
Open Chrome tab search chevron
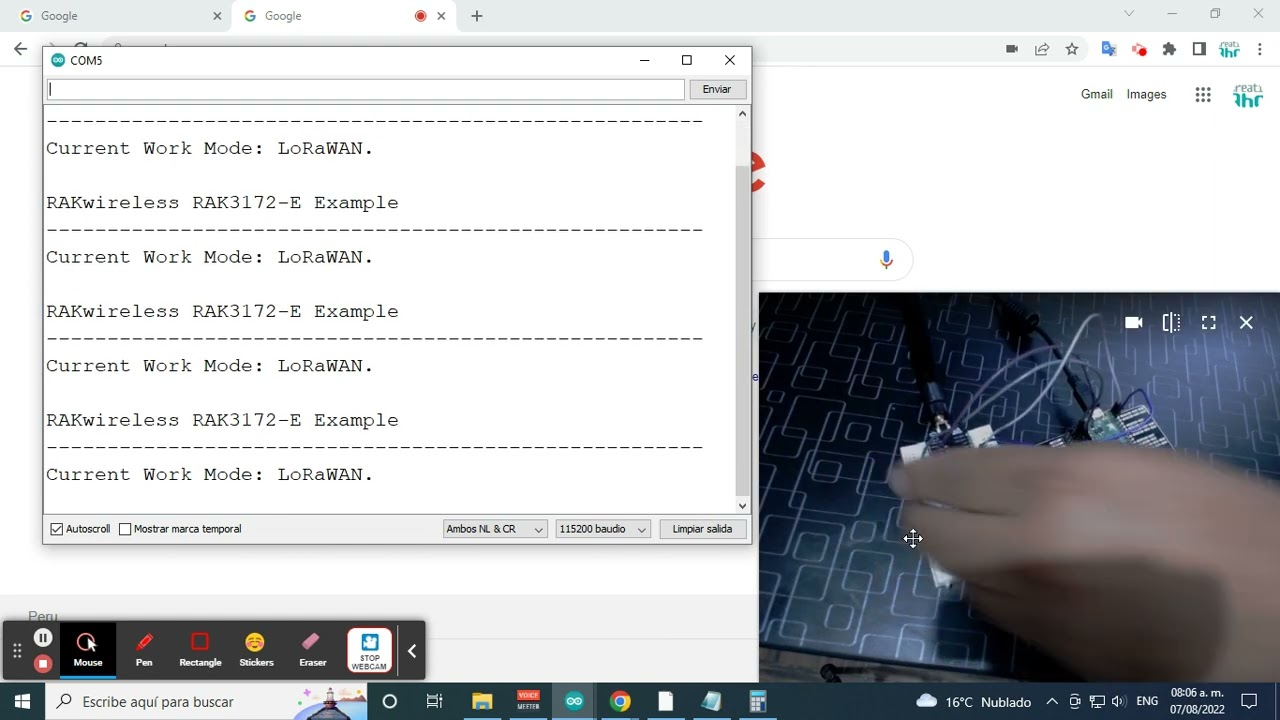click(x=1129, y=14)
